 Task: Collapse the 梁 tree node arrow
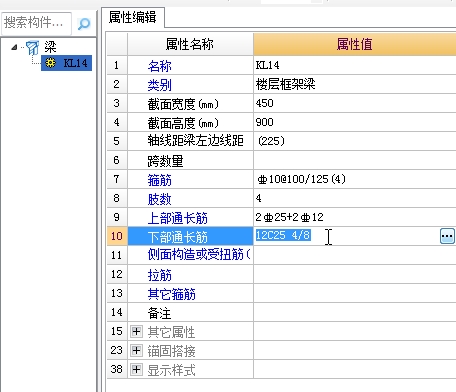(14, 47)
